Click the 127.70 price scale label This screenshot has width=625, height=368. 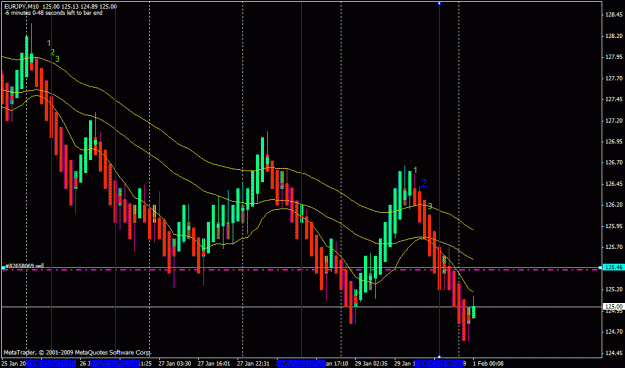click(x=613, y=78)
